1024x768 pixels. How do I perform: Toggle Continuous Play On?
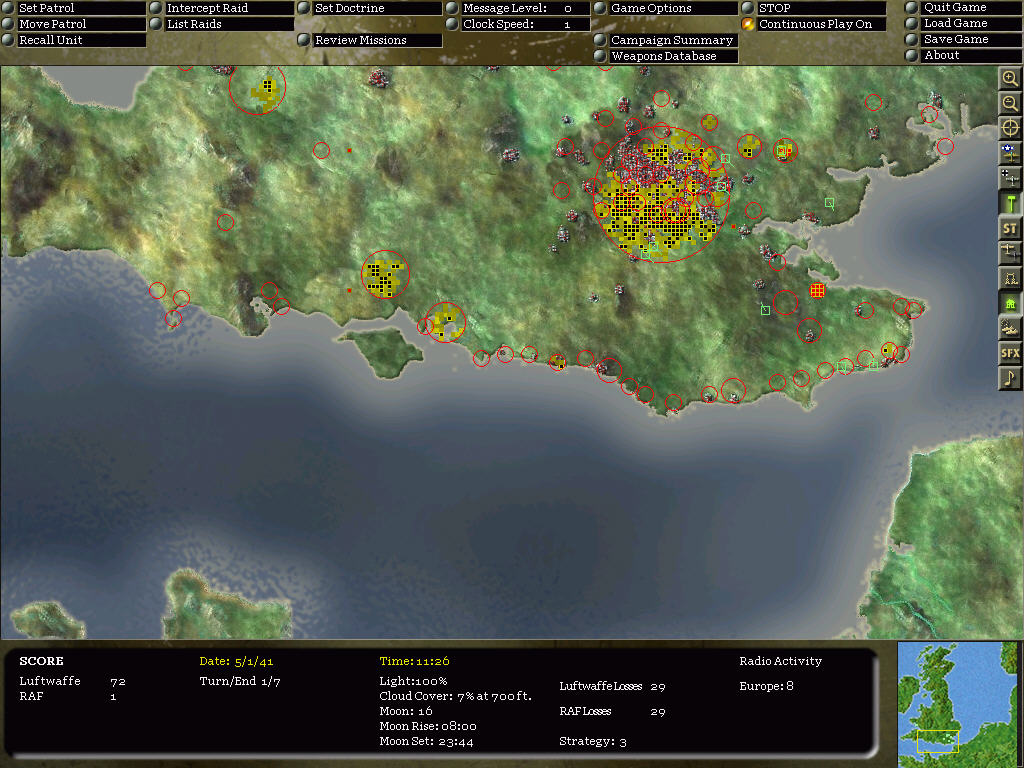pyautogui.click(x=814, y=24)
